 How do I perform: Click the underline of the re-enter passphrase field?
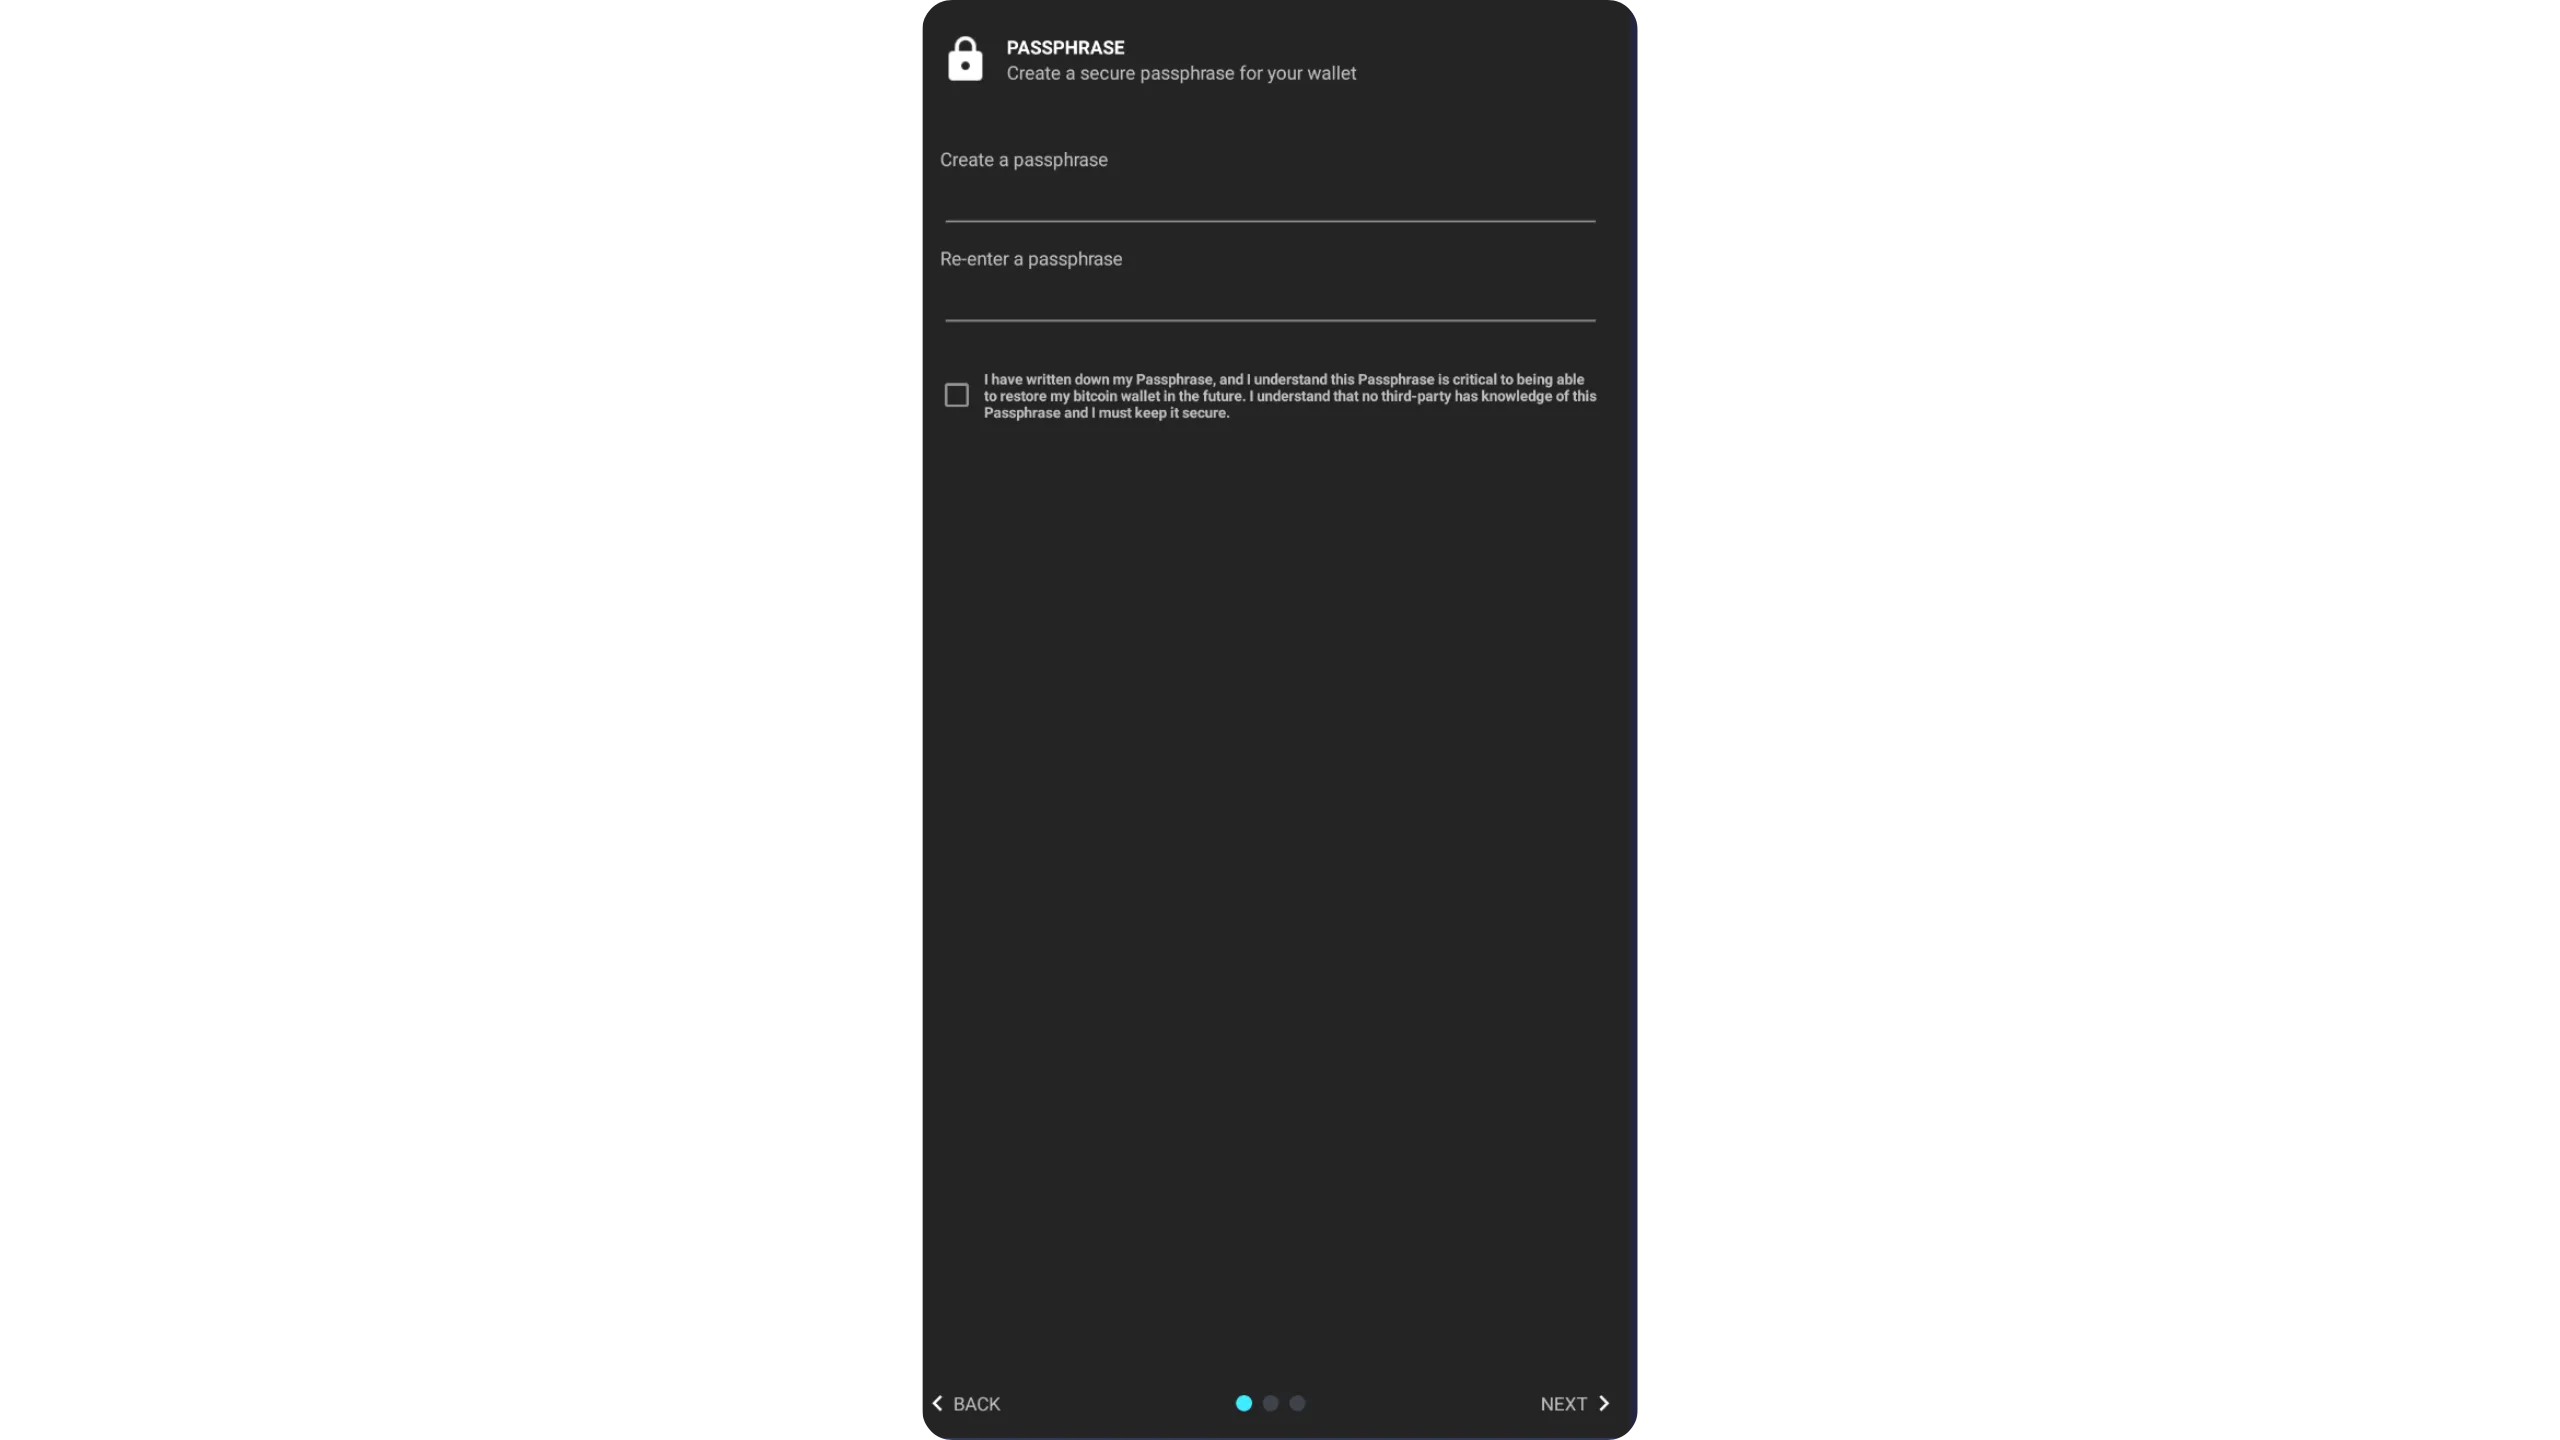(1270, 320)
